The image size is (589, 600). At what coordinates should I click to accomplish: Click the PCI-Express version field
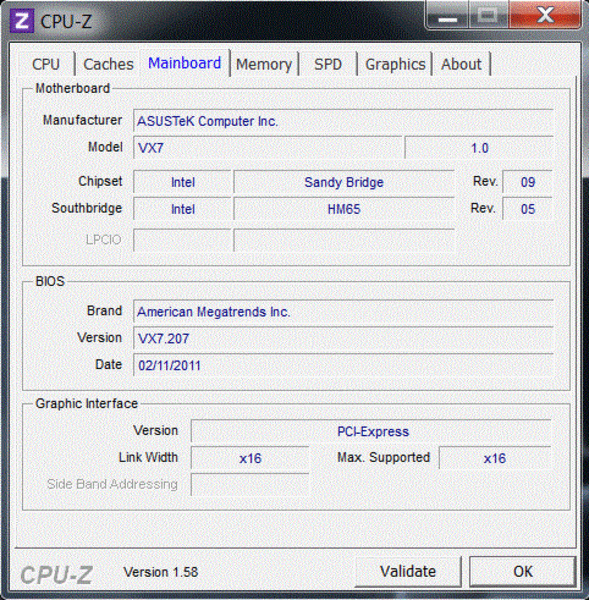pos(371,431)
